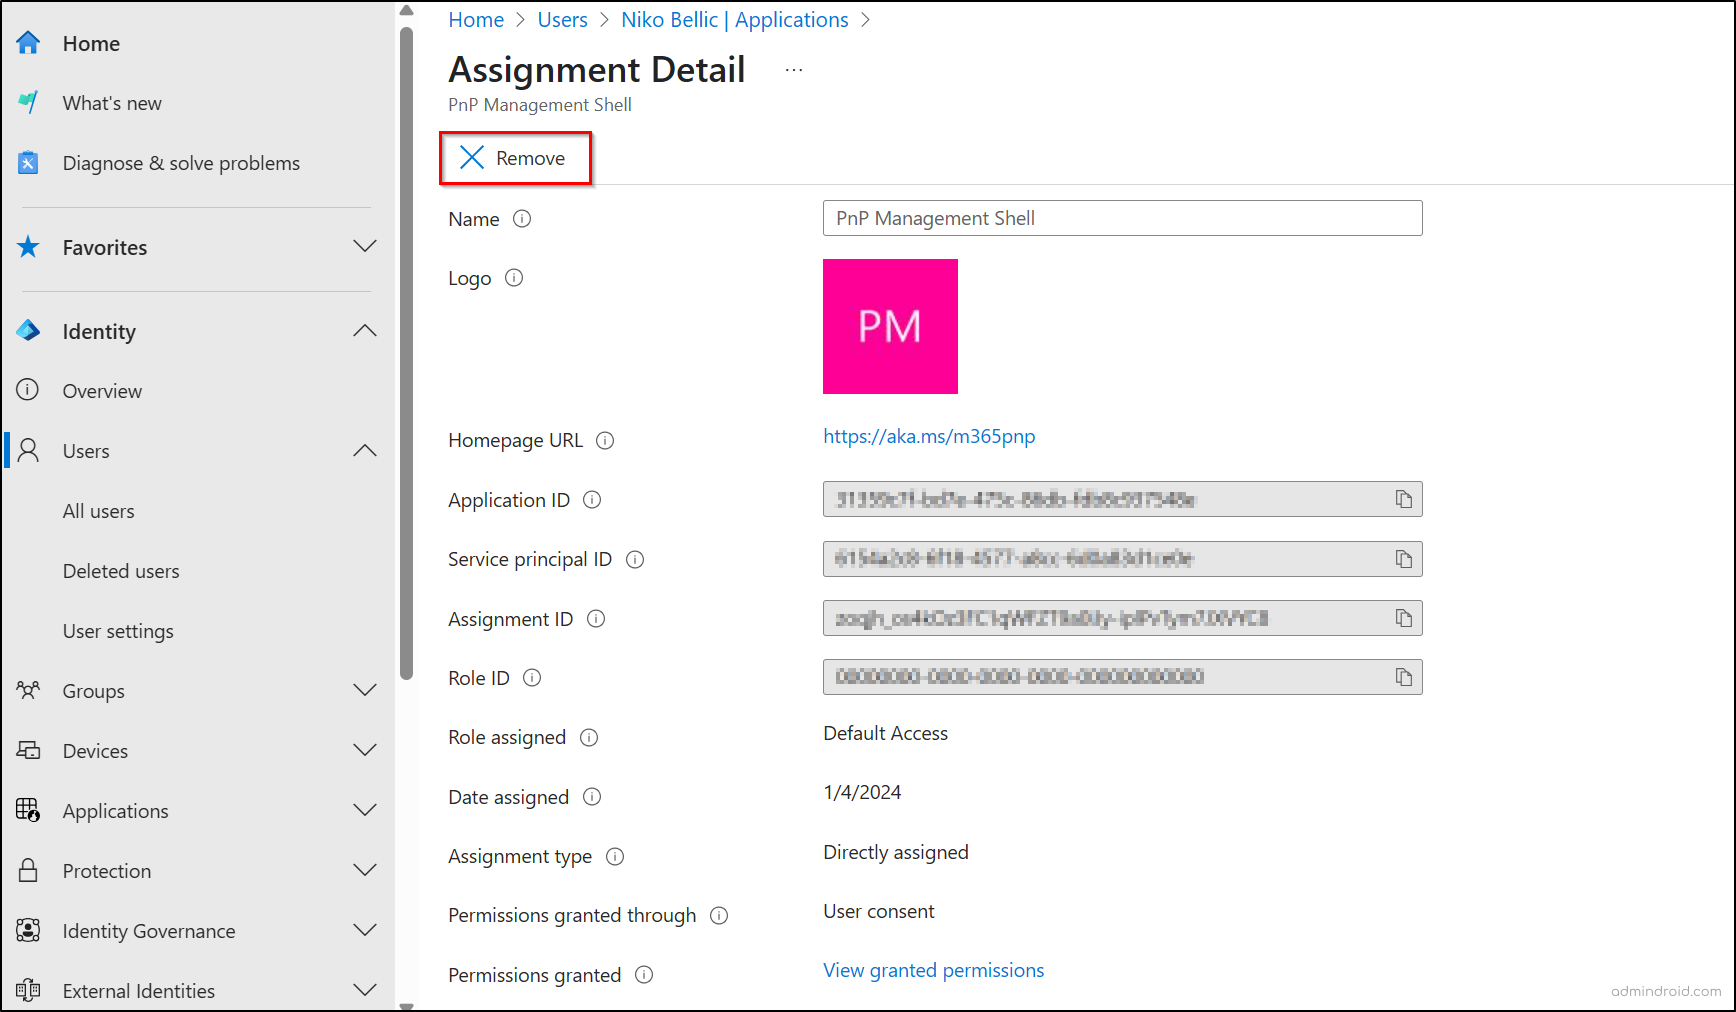
Task: Click the Identity Governance icon
Action: 28,930
